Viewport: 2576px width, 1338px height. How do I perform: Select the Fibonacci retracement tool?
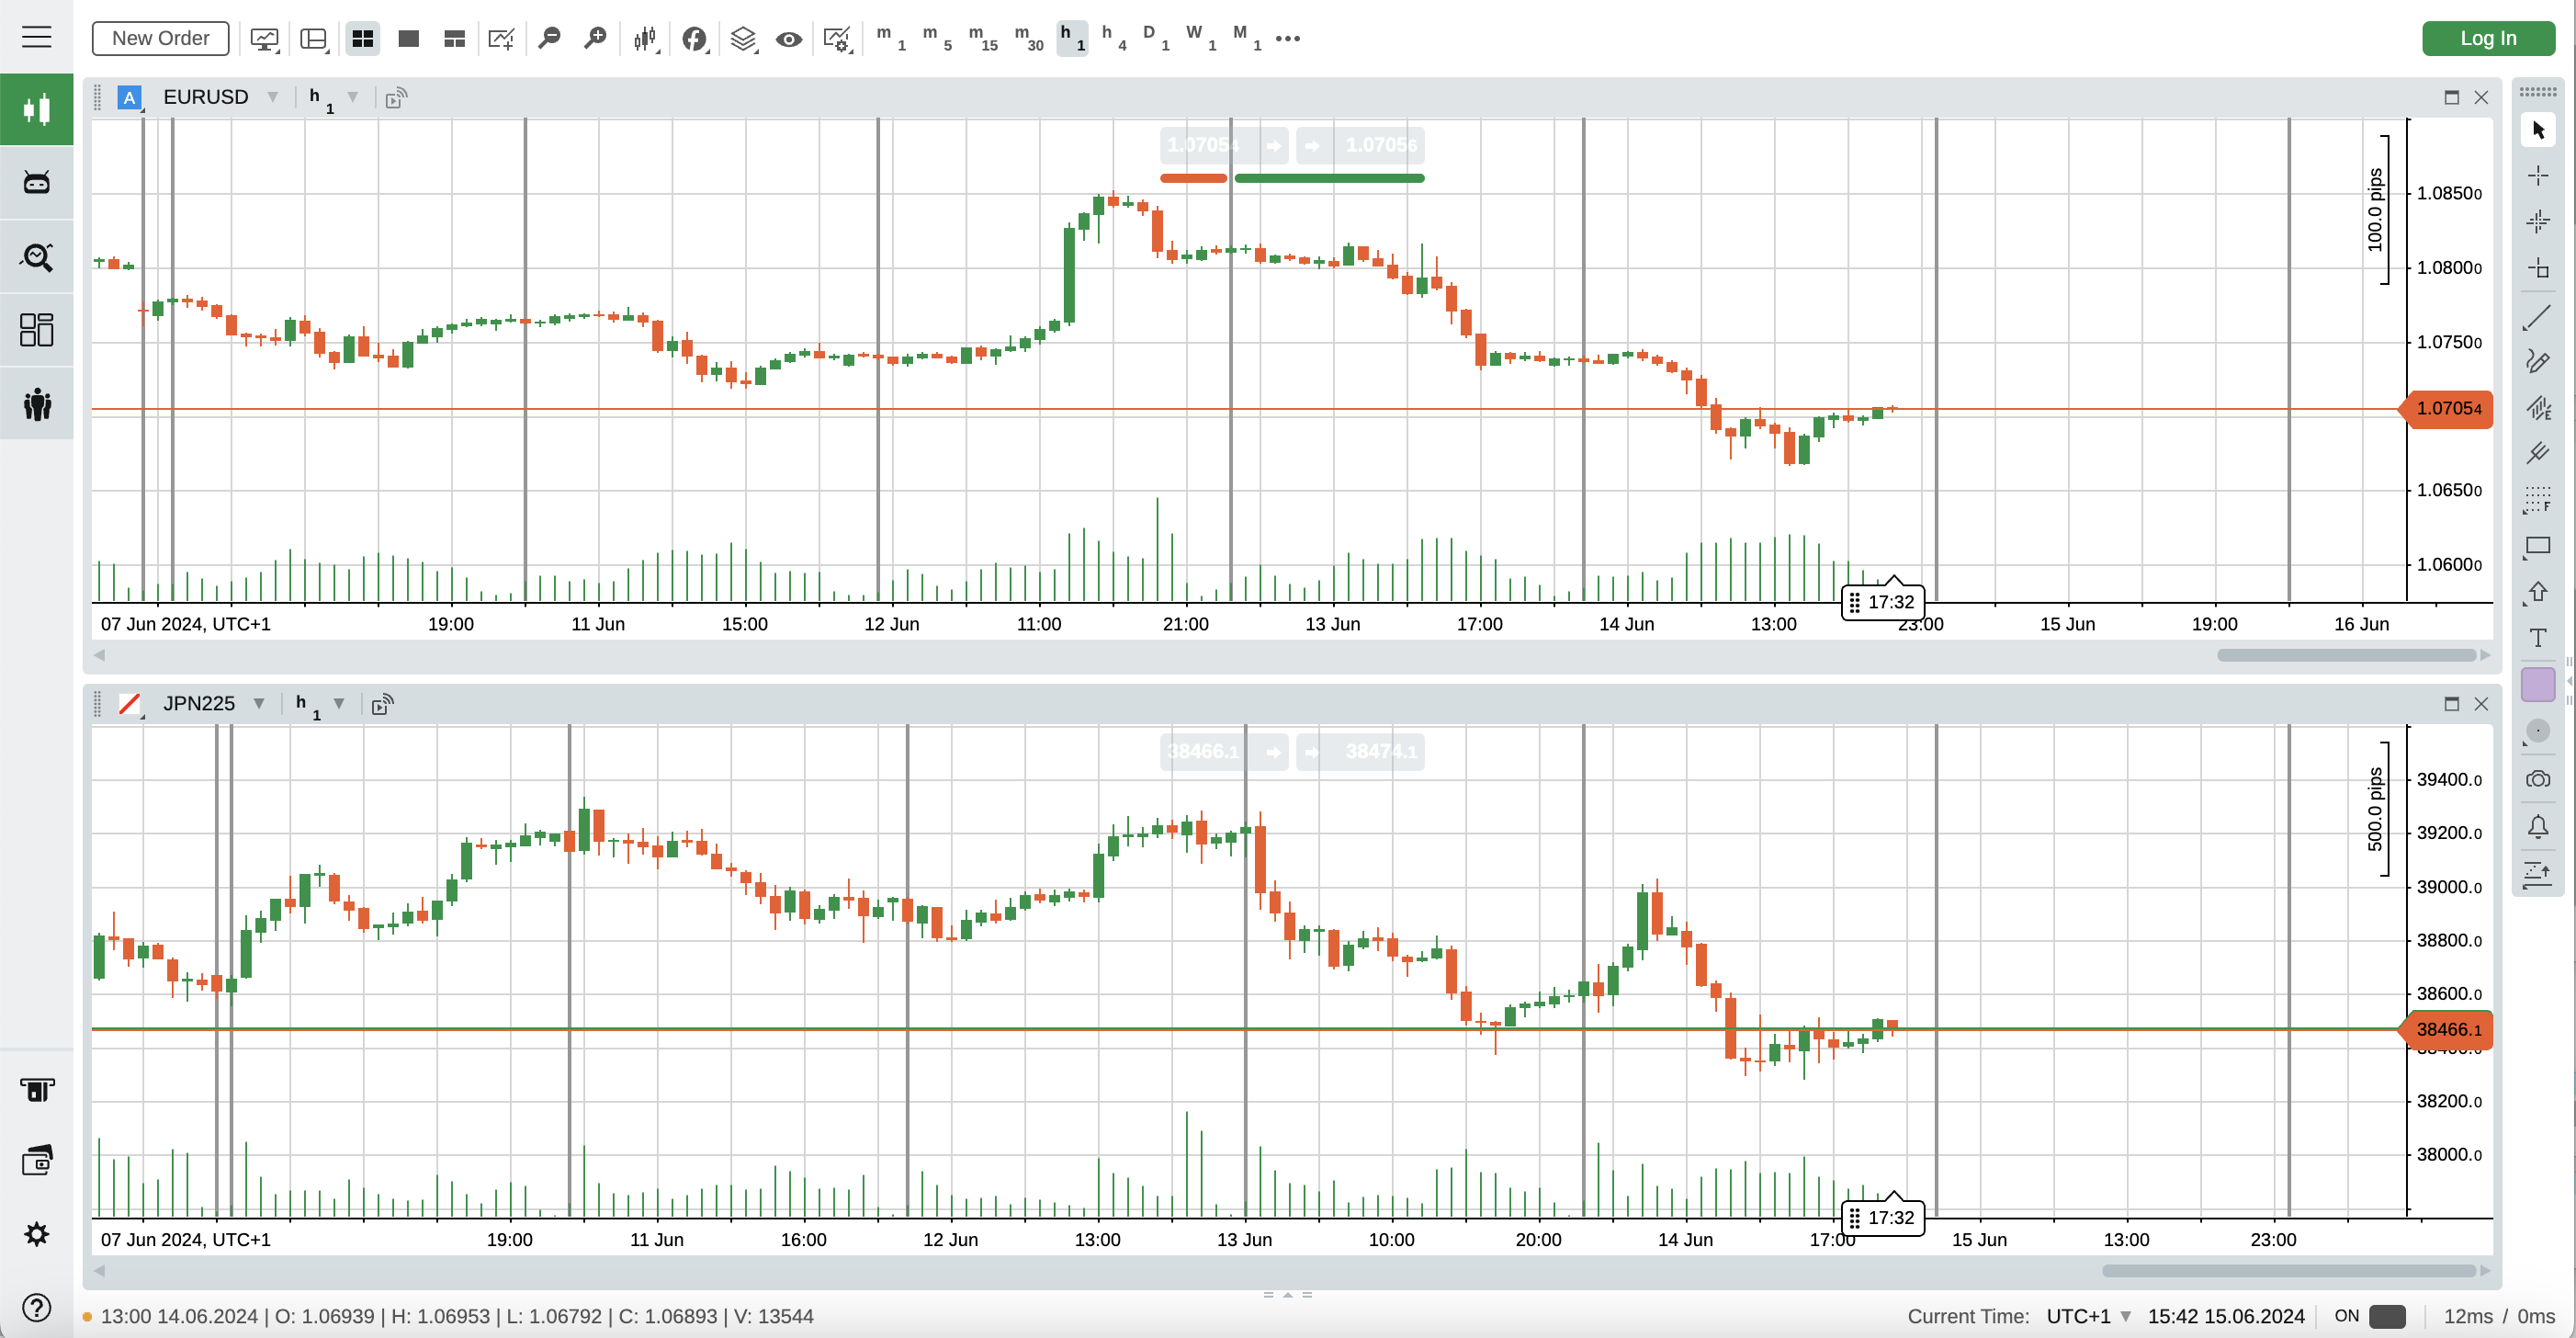[2538, 499]
